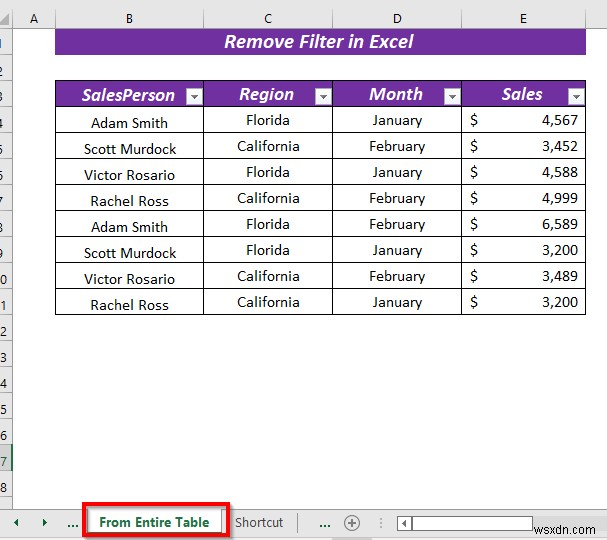607x540 pixels.
Task: Click the horizontal scrollbar left arrow
Action: click(404, 524)
